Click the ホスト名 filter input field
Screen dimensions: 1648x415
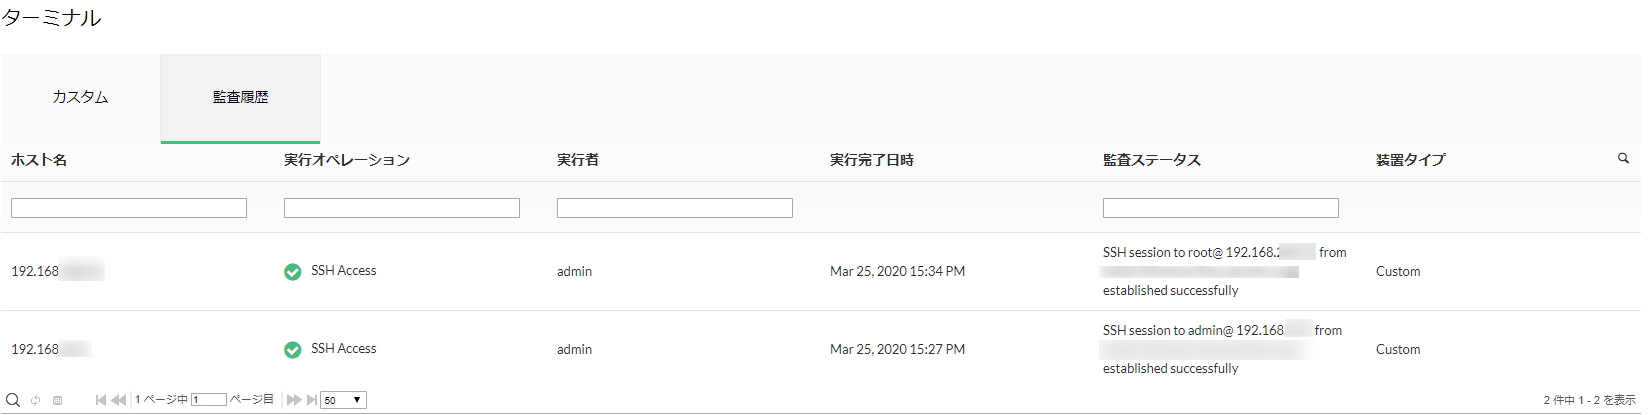coord(129,208)
